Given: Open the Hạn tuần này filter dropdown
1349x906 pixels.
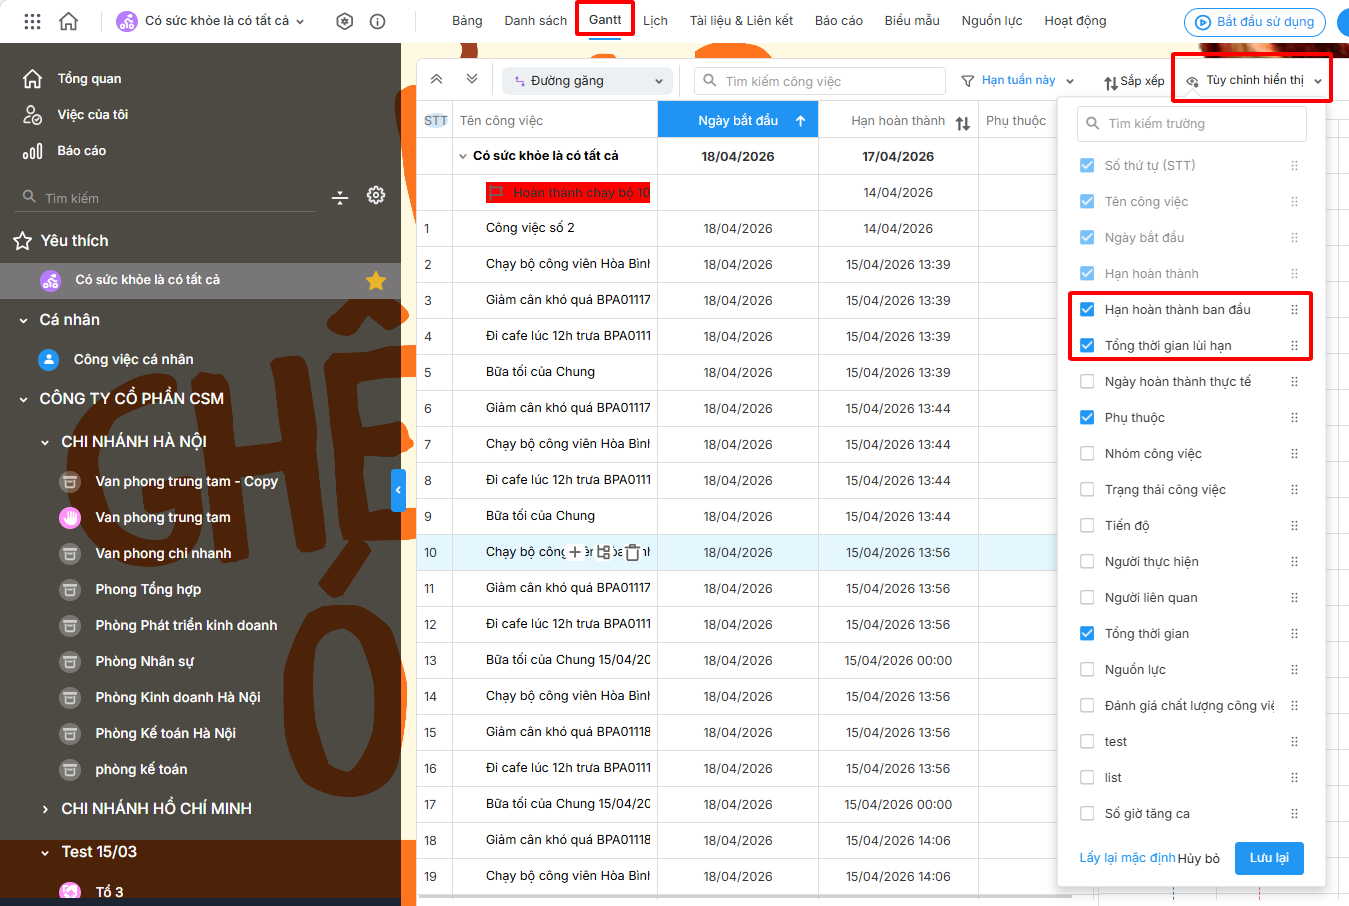Looking at the screenshot, I should point(1018,81).
